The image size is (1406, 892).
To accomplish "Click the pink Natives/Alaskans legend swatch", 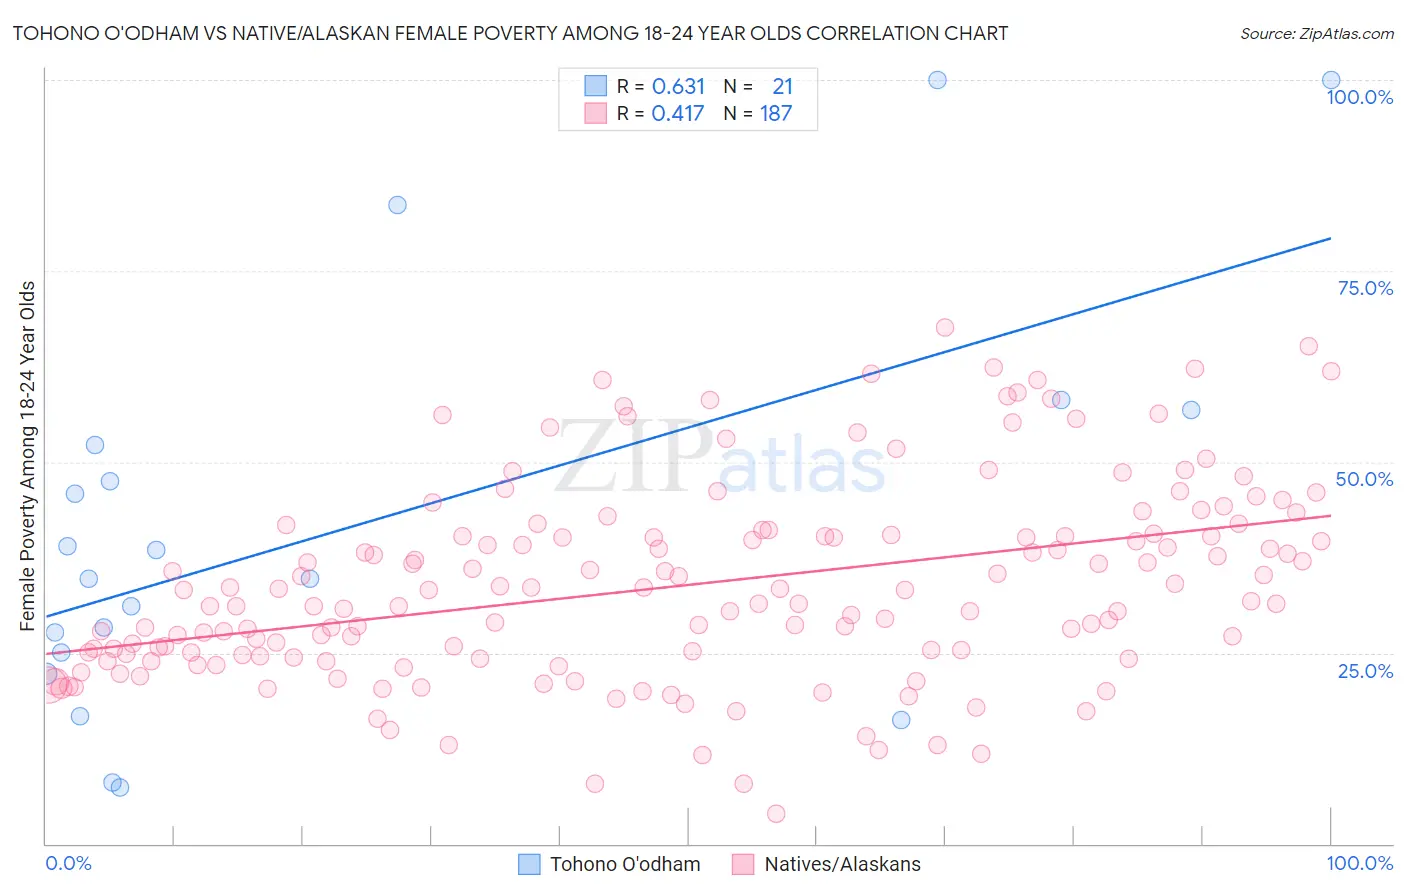I will [743, 864].
